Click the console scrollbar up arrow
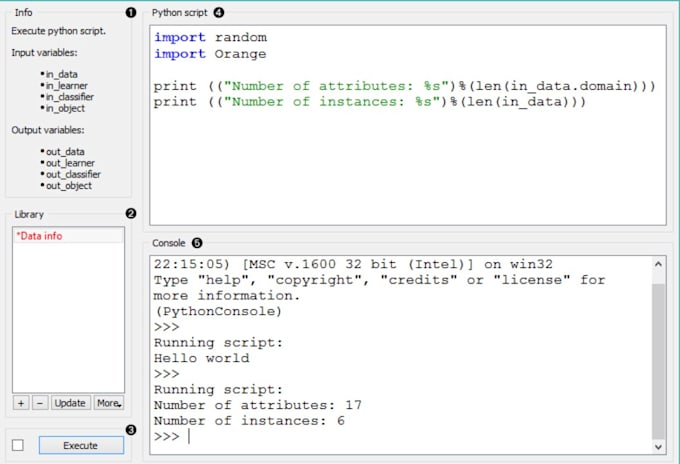The image size is (680, 464). pyautogui.click(x=658, y=264)
